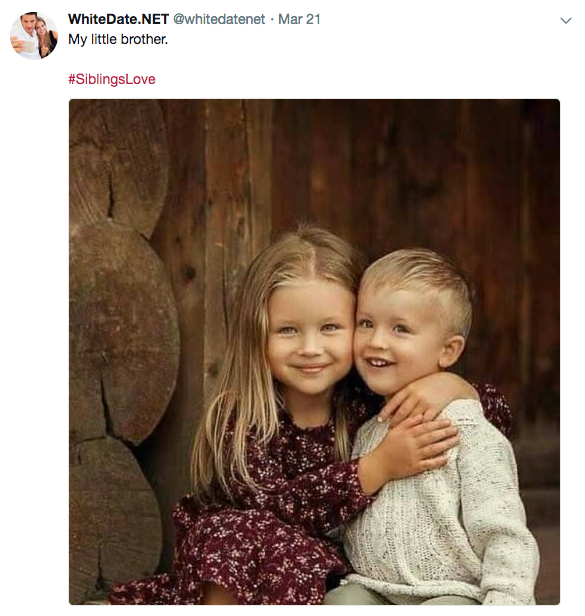Image resolution: width=585 pixels, height=616 pixels.
Task: Search tweets tagged SiblingsLove
Action: (112, 79)
